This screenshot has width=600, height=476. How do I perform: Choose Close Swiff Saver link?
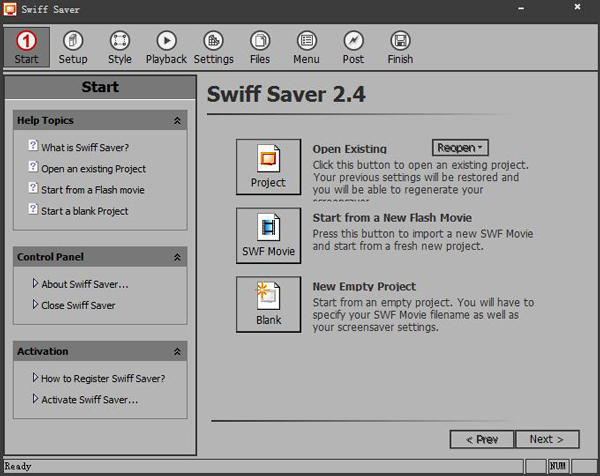78,305
